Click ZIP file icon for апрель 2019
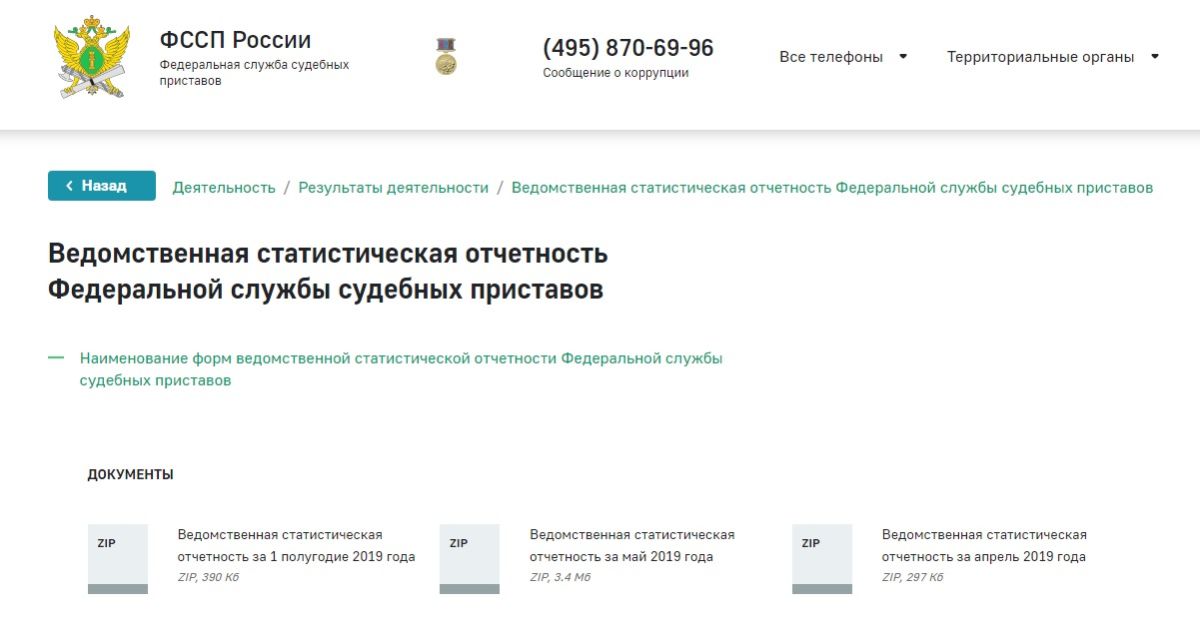Screen dimensions: 1200x634 (x=822, y=558)
